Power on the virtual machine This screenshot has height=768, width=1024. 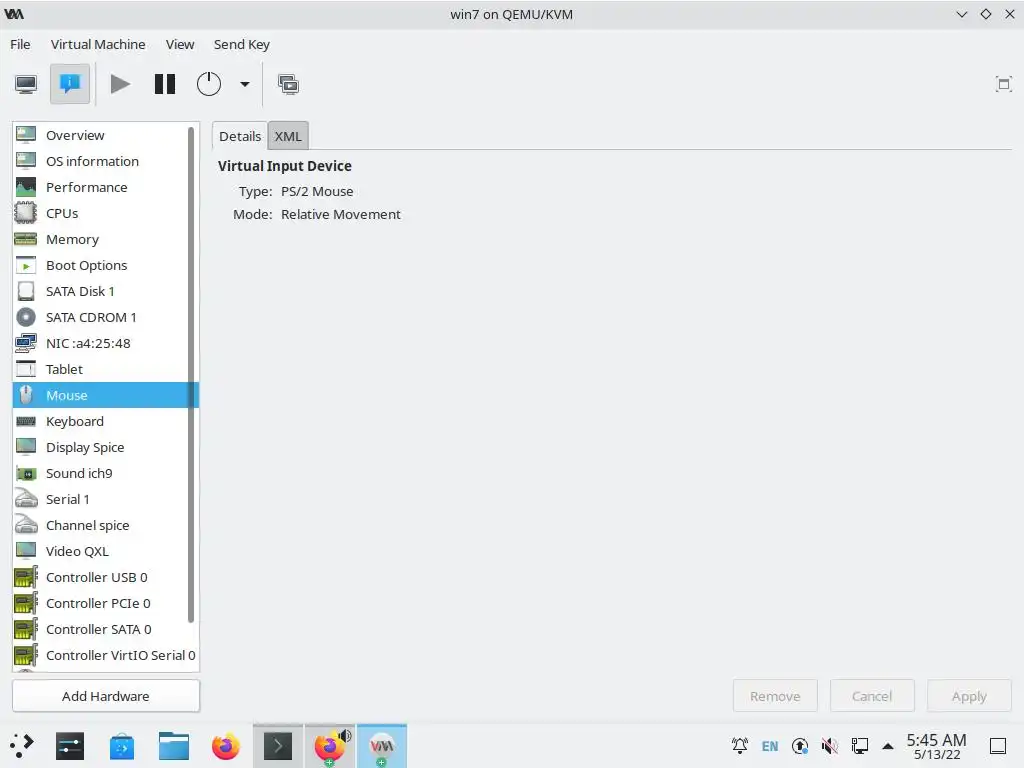click(120, 84)
